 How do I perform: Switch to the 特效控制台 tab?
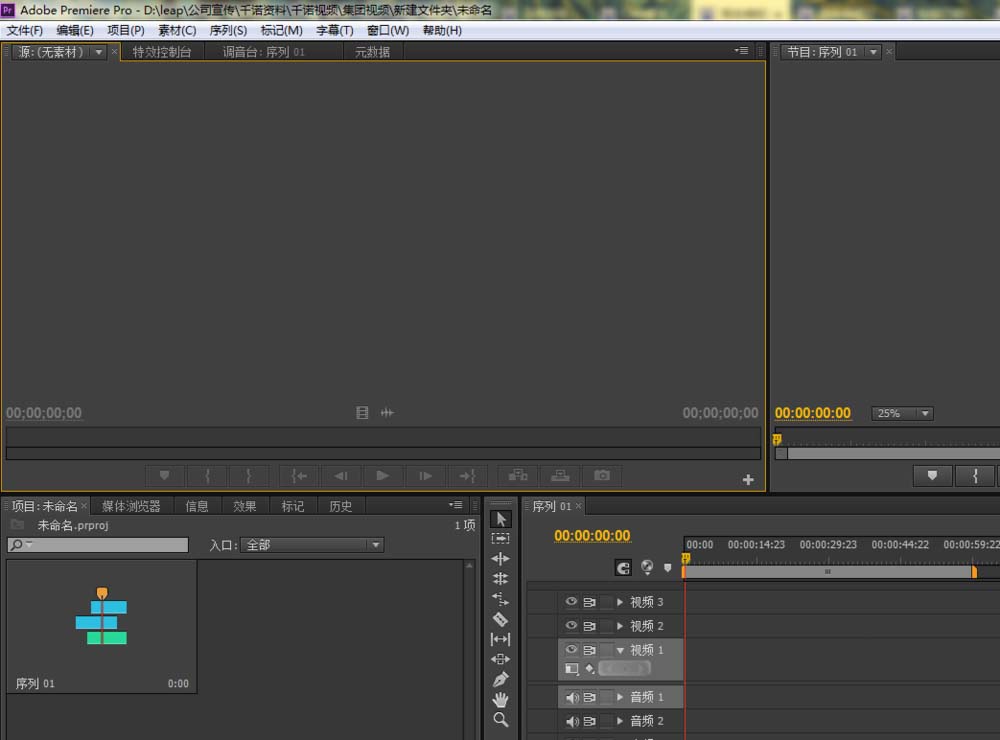pos(162,52)
